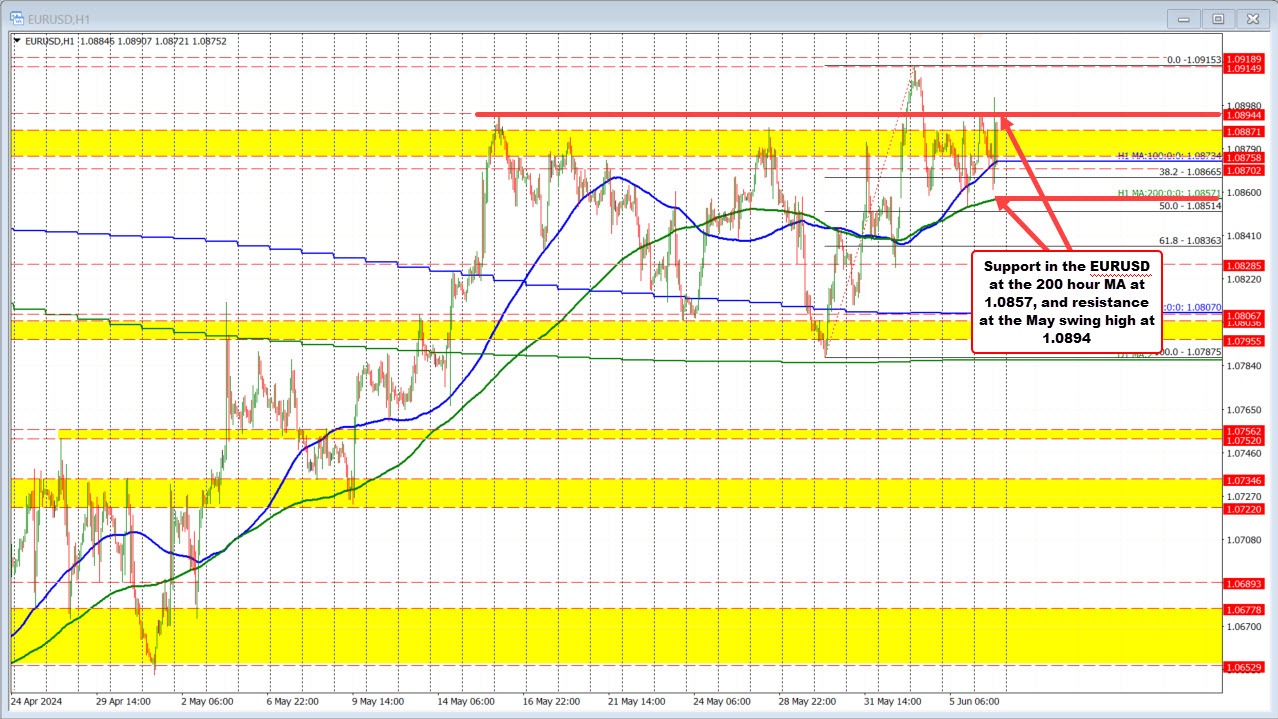Screen dimensions: 1278x719
Task: Click the red 1.06893 price tag
Action: (x=1244, y=584)
